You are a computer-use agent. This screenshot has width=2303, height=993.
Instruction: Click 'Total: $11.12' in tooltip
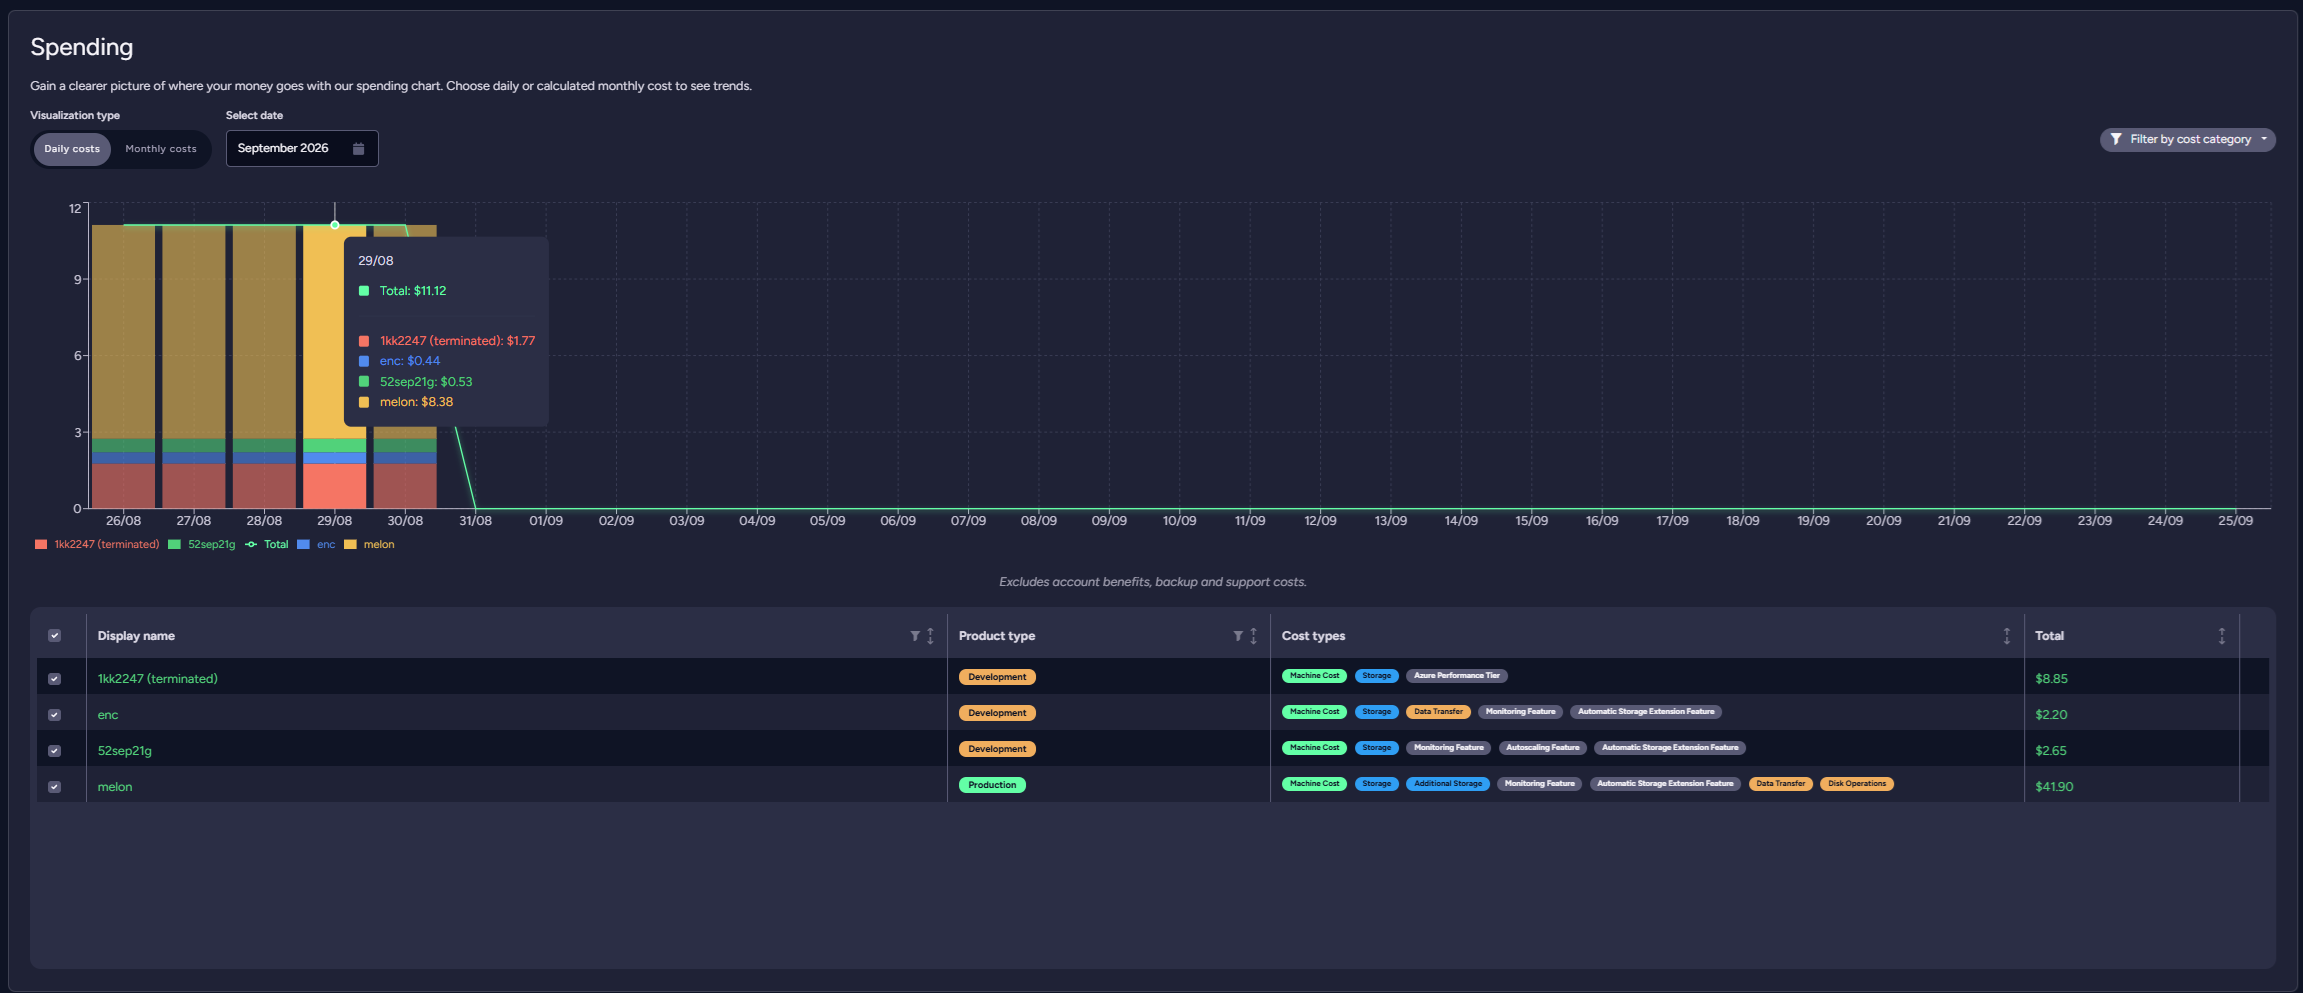pyautogui.click(x=413, y=291)
